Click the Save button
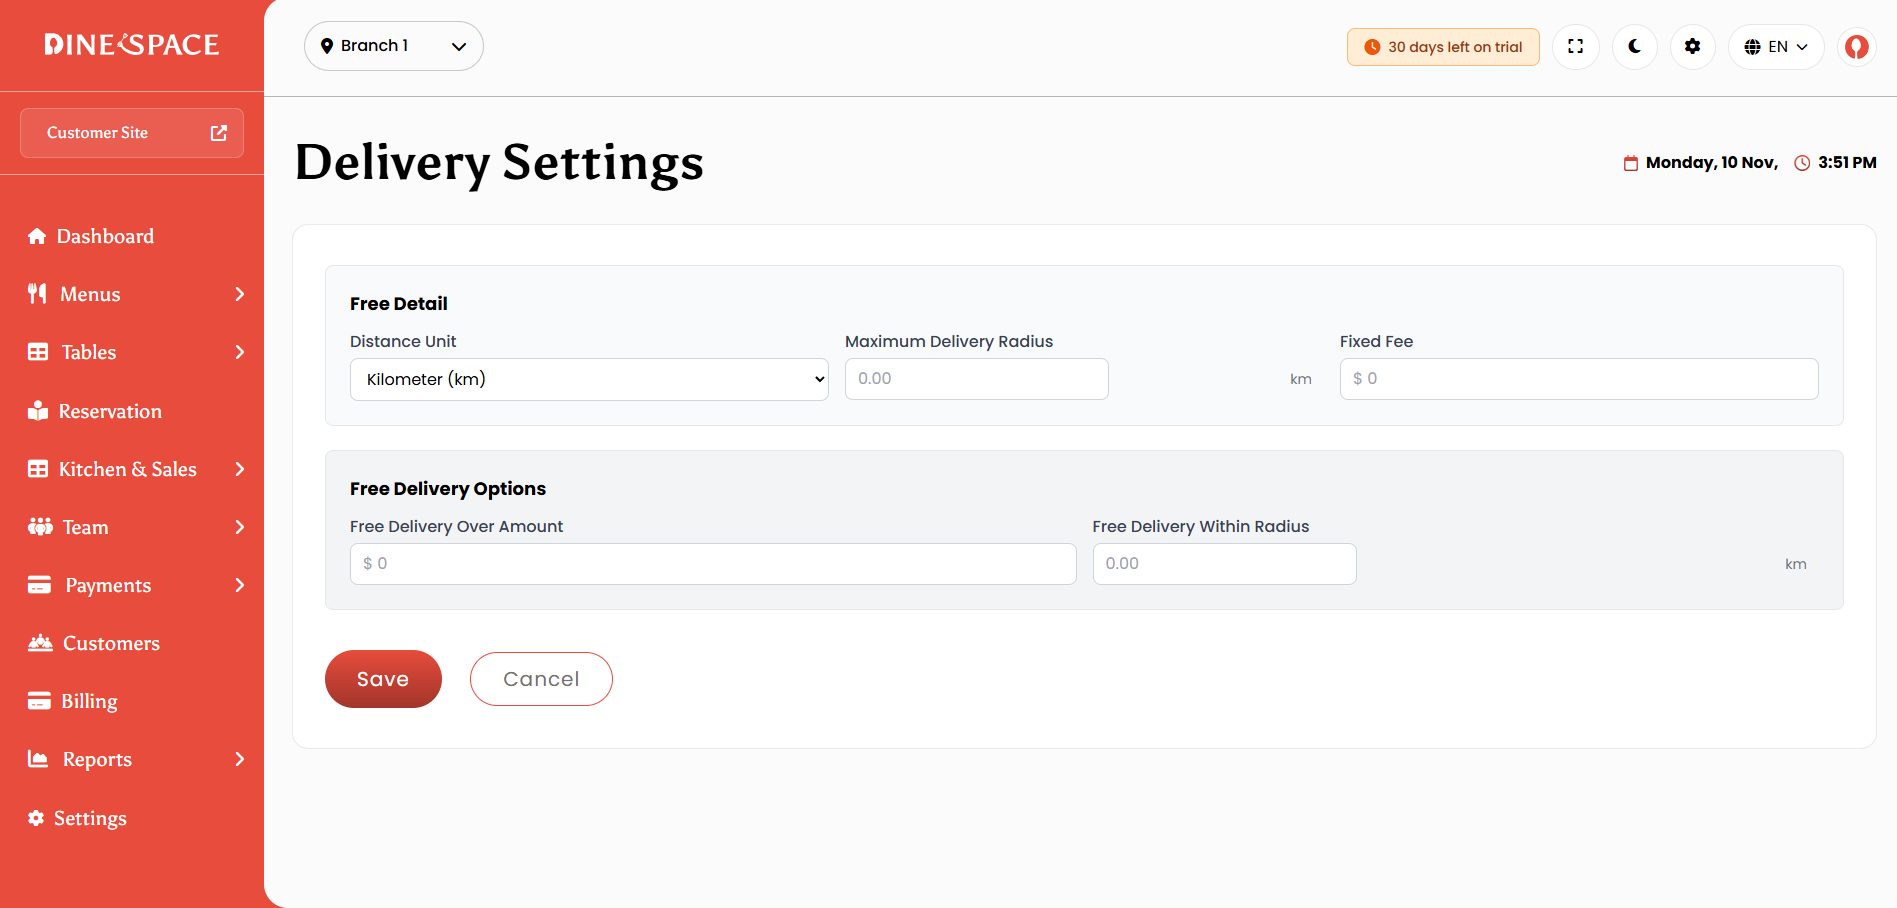Screen dimensions: 1897x908 pyautogui.click(x=383, y=679)
